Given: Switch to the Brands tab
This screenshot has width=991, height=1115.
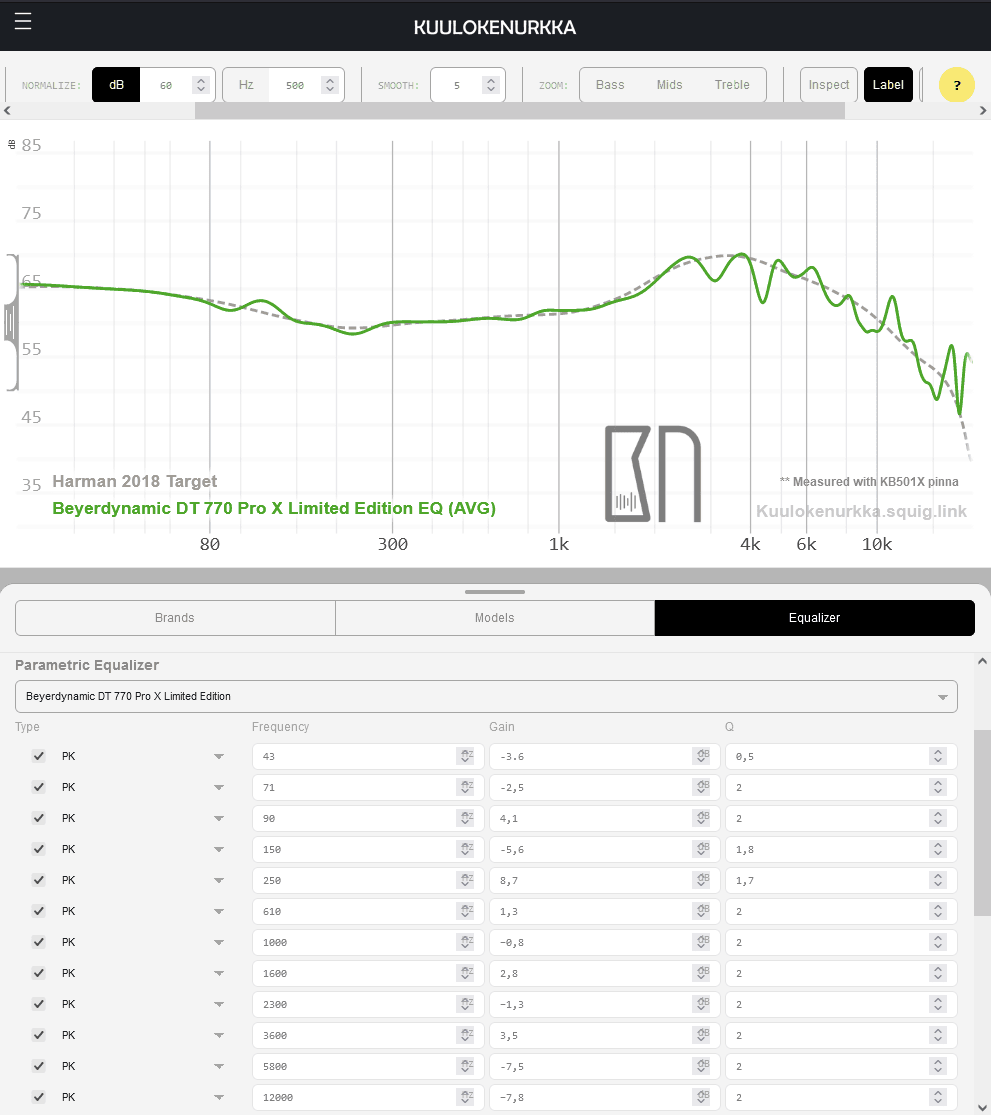Looking at the screenshot, I should click(175, 618).
